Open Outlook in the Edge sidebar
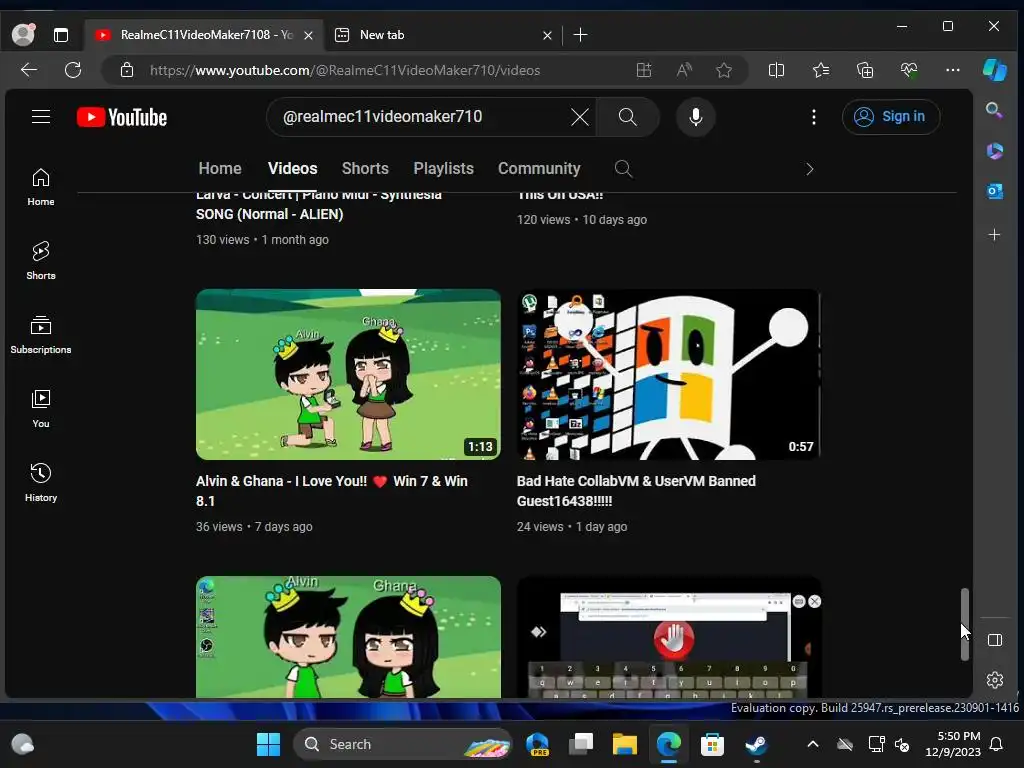The height and width of the screenshot is (768, 1024). [x=995, y=192]
